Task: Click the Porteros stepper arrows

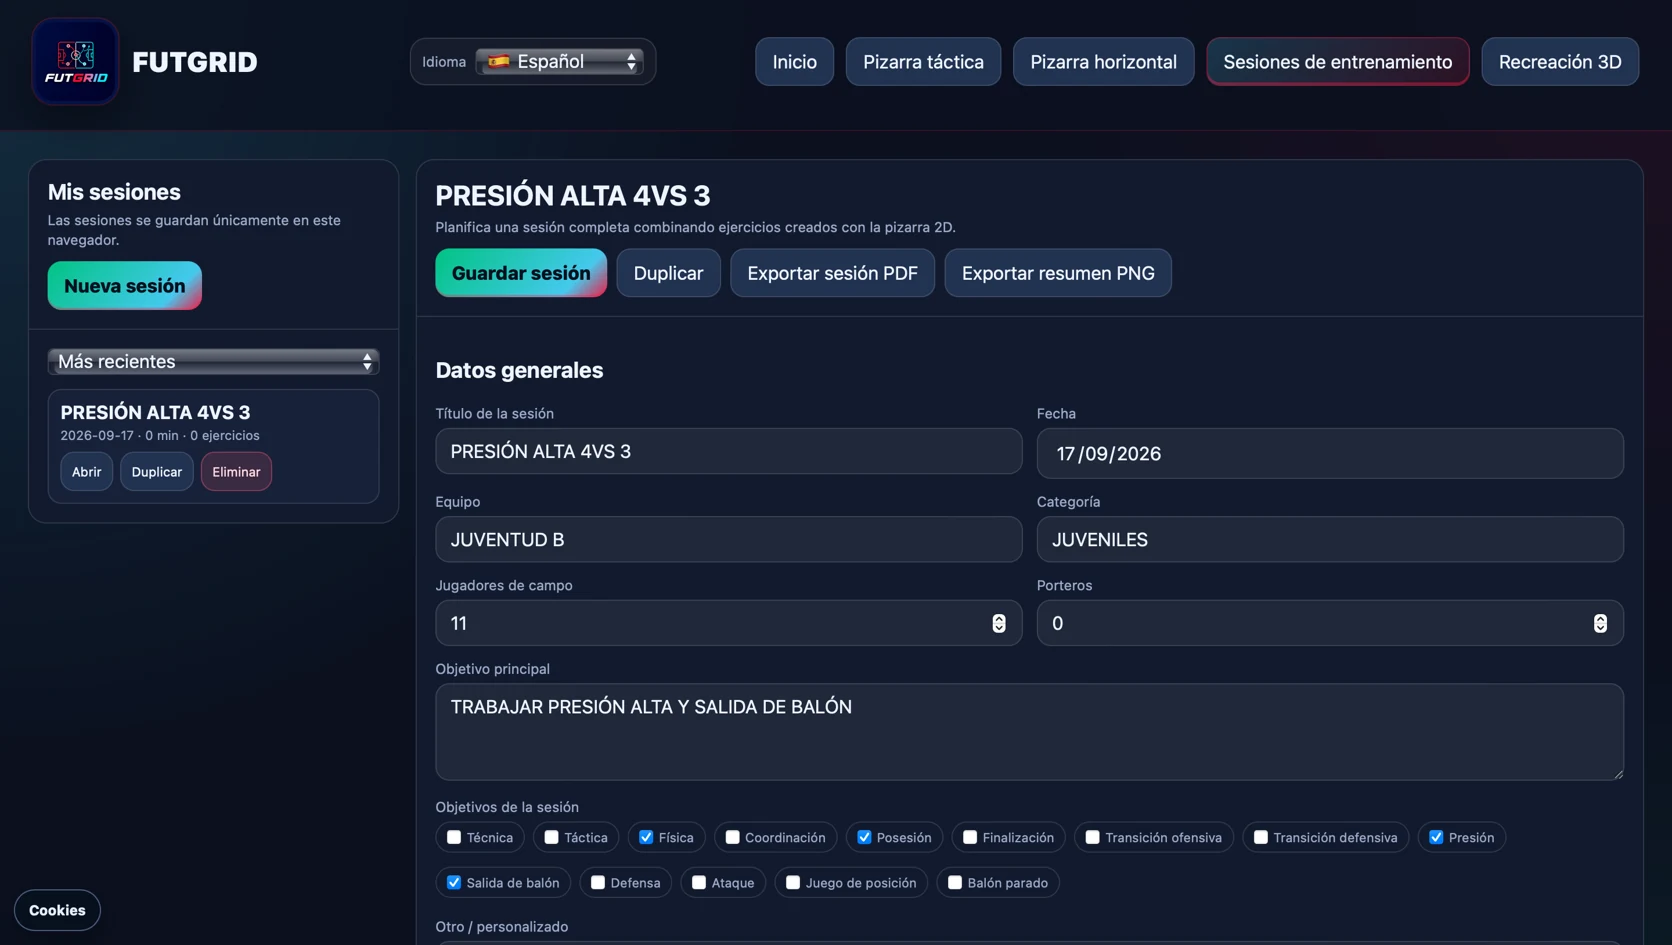Action: (x=1600, y=624)
